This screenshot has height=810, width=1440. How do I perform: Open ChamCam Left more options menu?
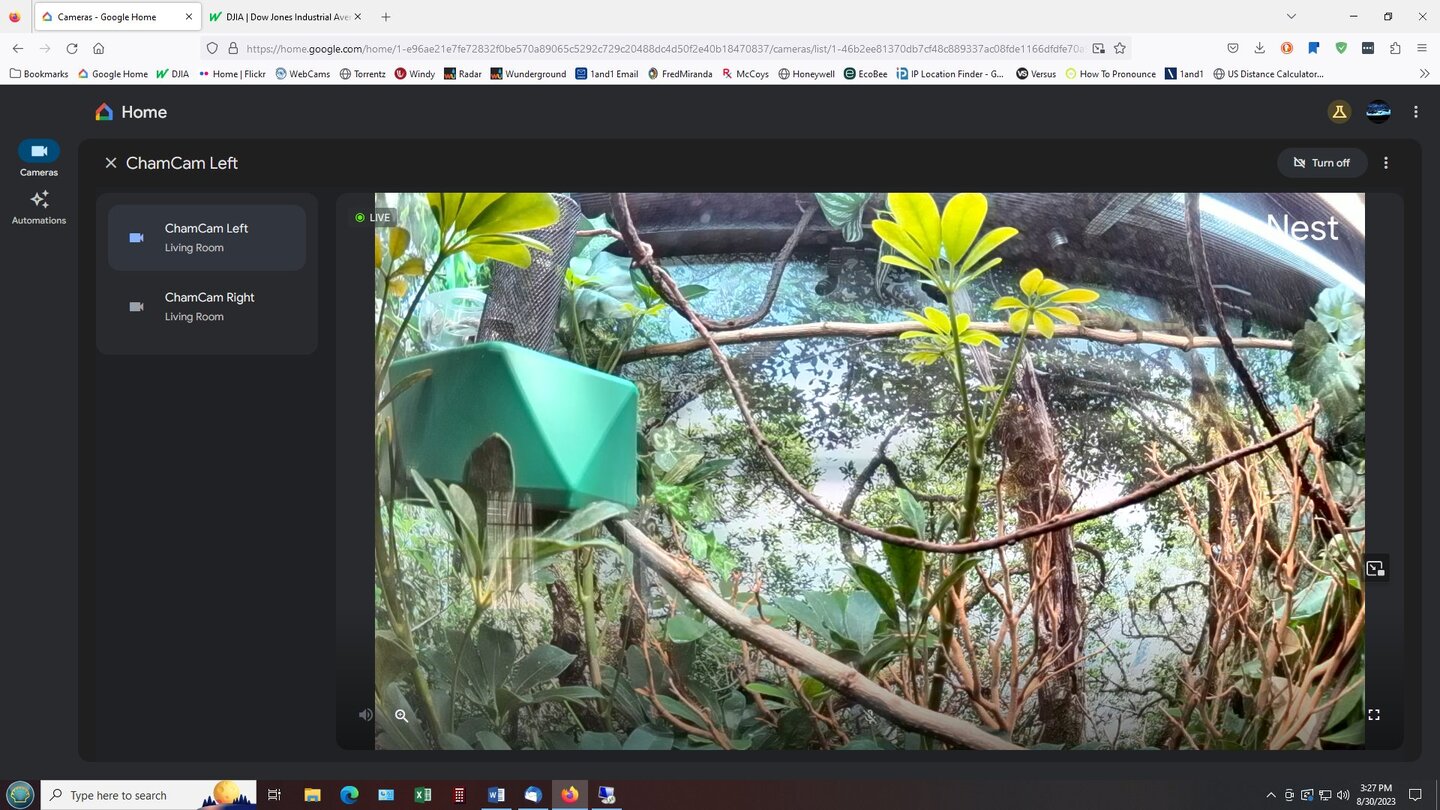pyautogui.click(x=1386, y=163)
